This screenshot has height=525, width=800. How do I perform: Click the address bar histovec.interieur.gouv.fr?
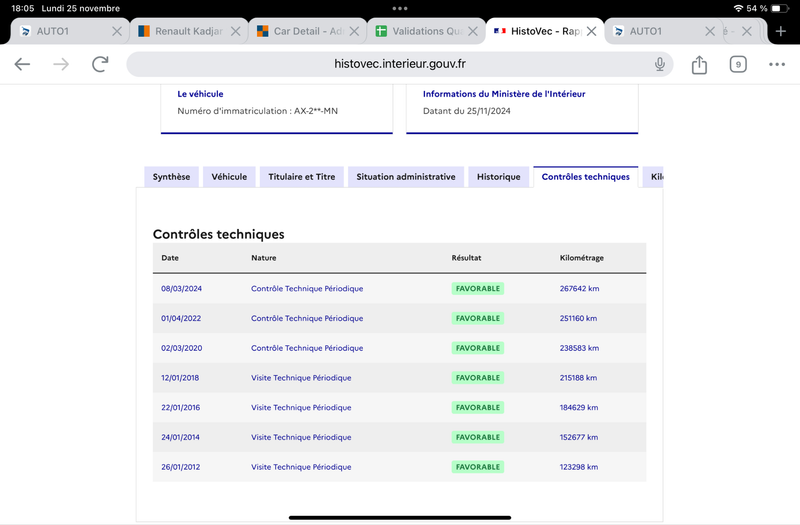tap(399, 64)
